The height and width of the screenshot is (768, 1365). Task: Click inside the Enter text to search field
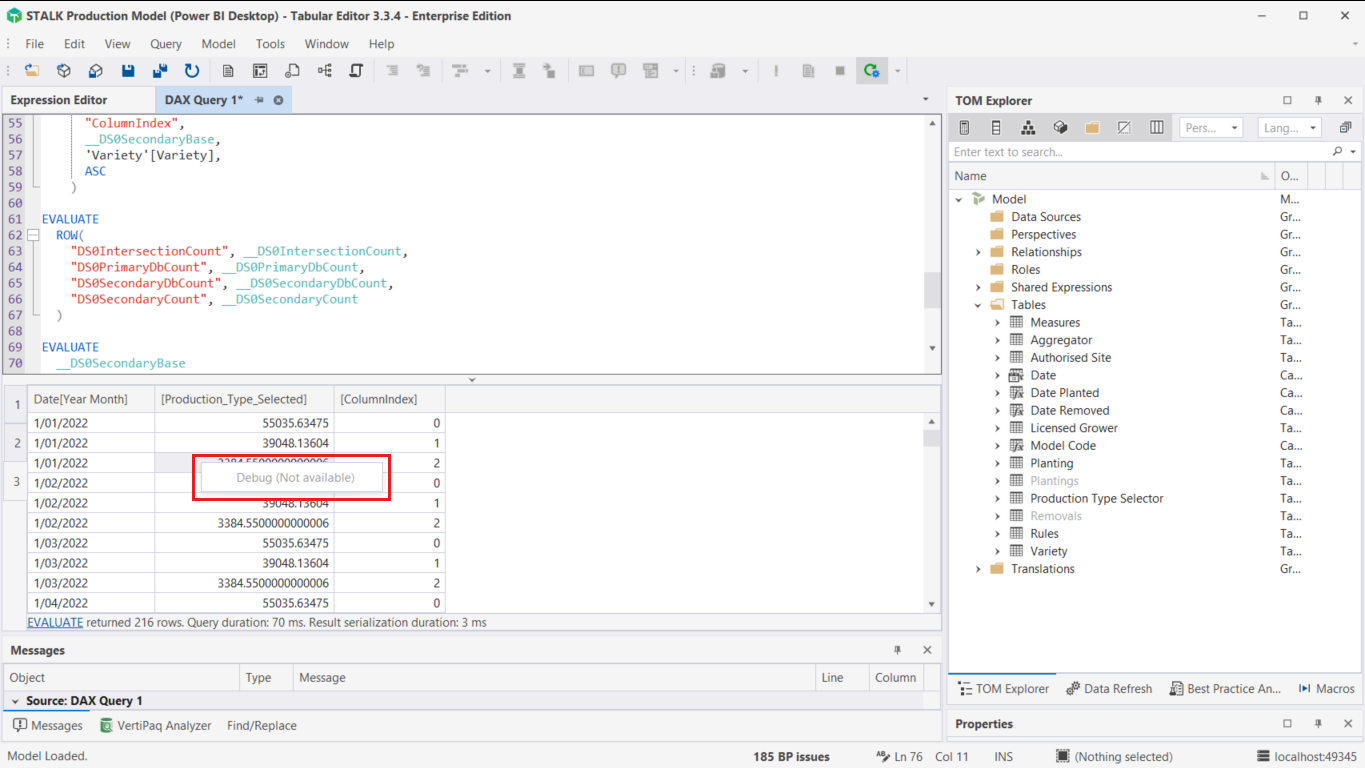[x=1100, y=151]
